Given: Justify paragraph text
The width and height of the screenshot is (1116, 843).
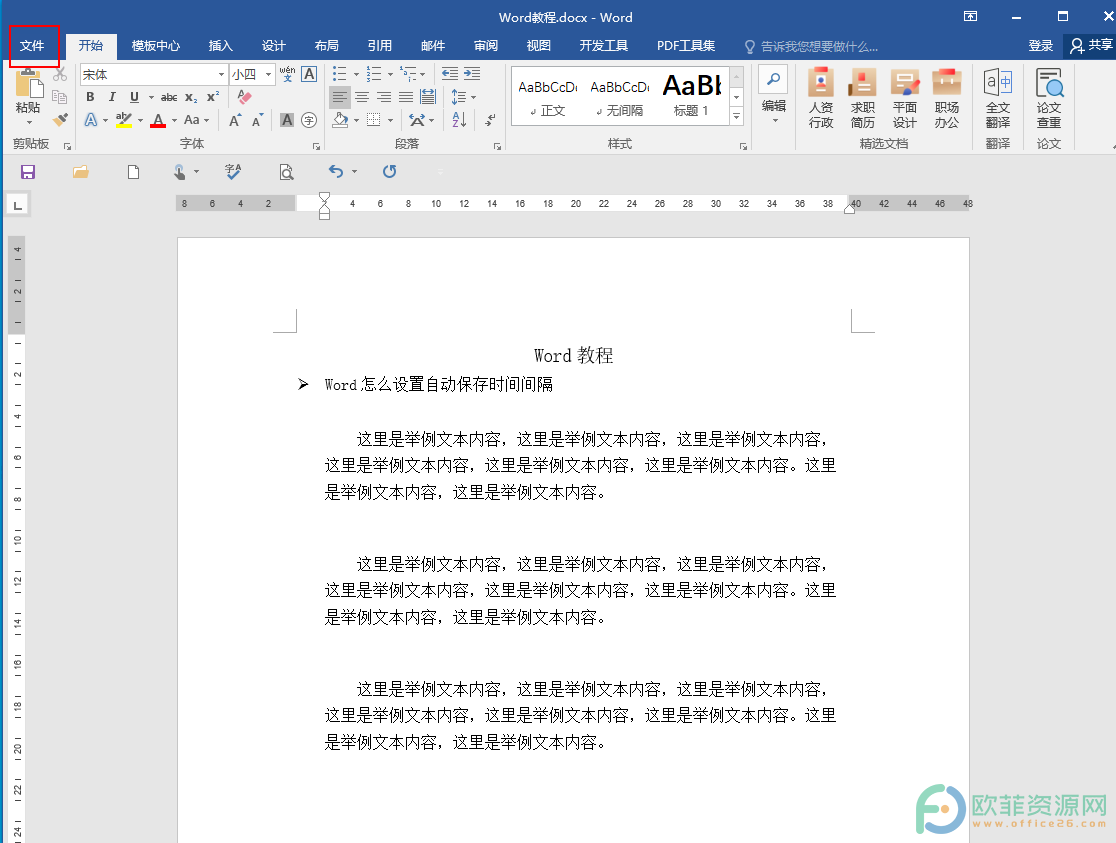Looking at the screenshot, I should point(406,97).
